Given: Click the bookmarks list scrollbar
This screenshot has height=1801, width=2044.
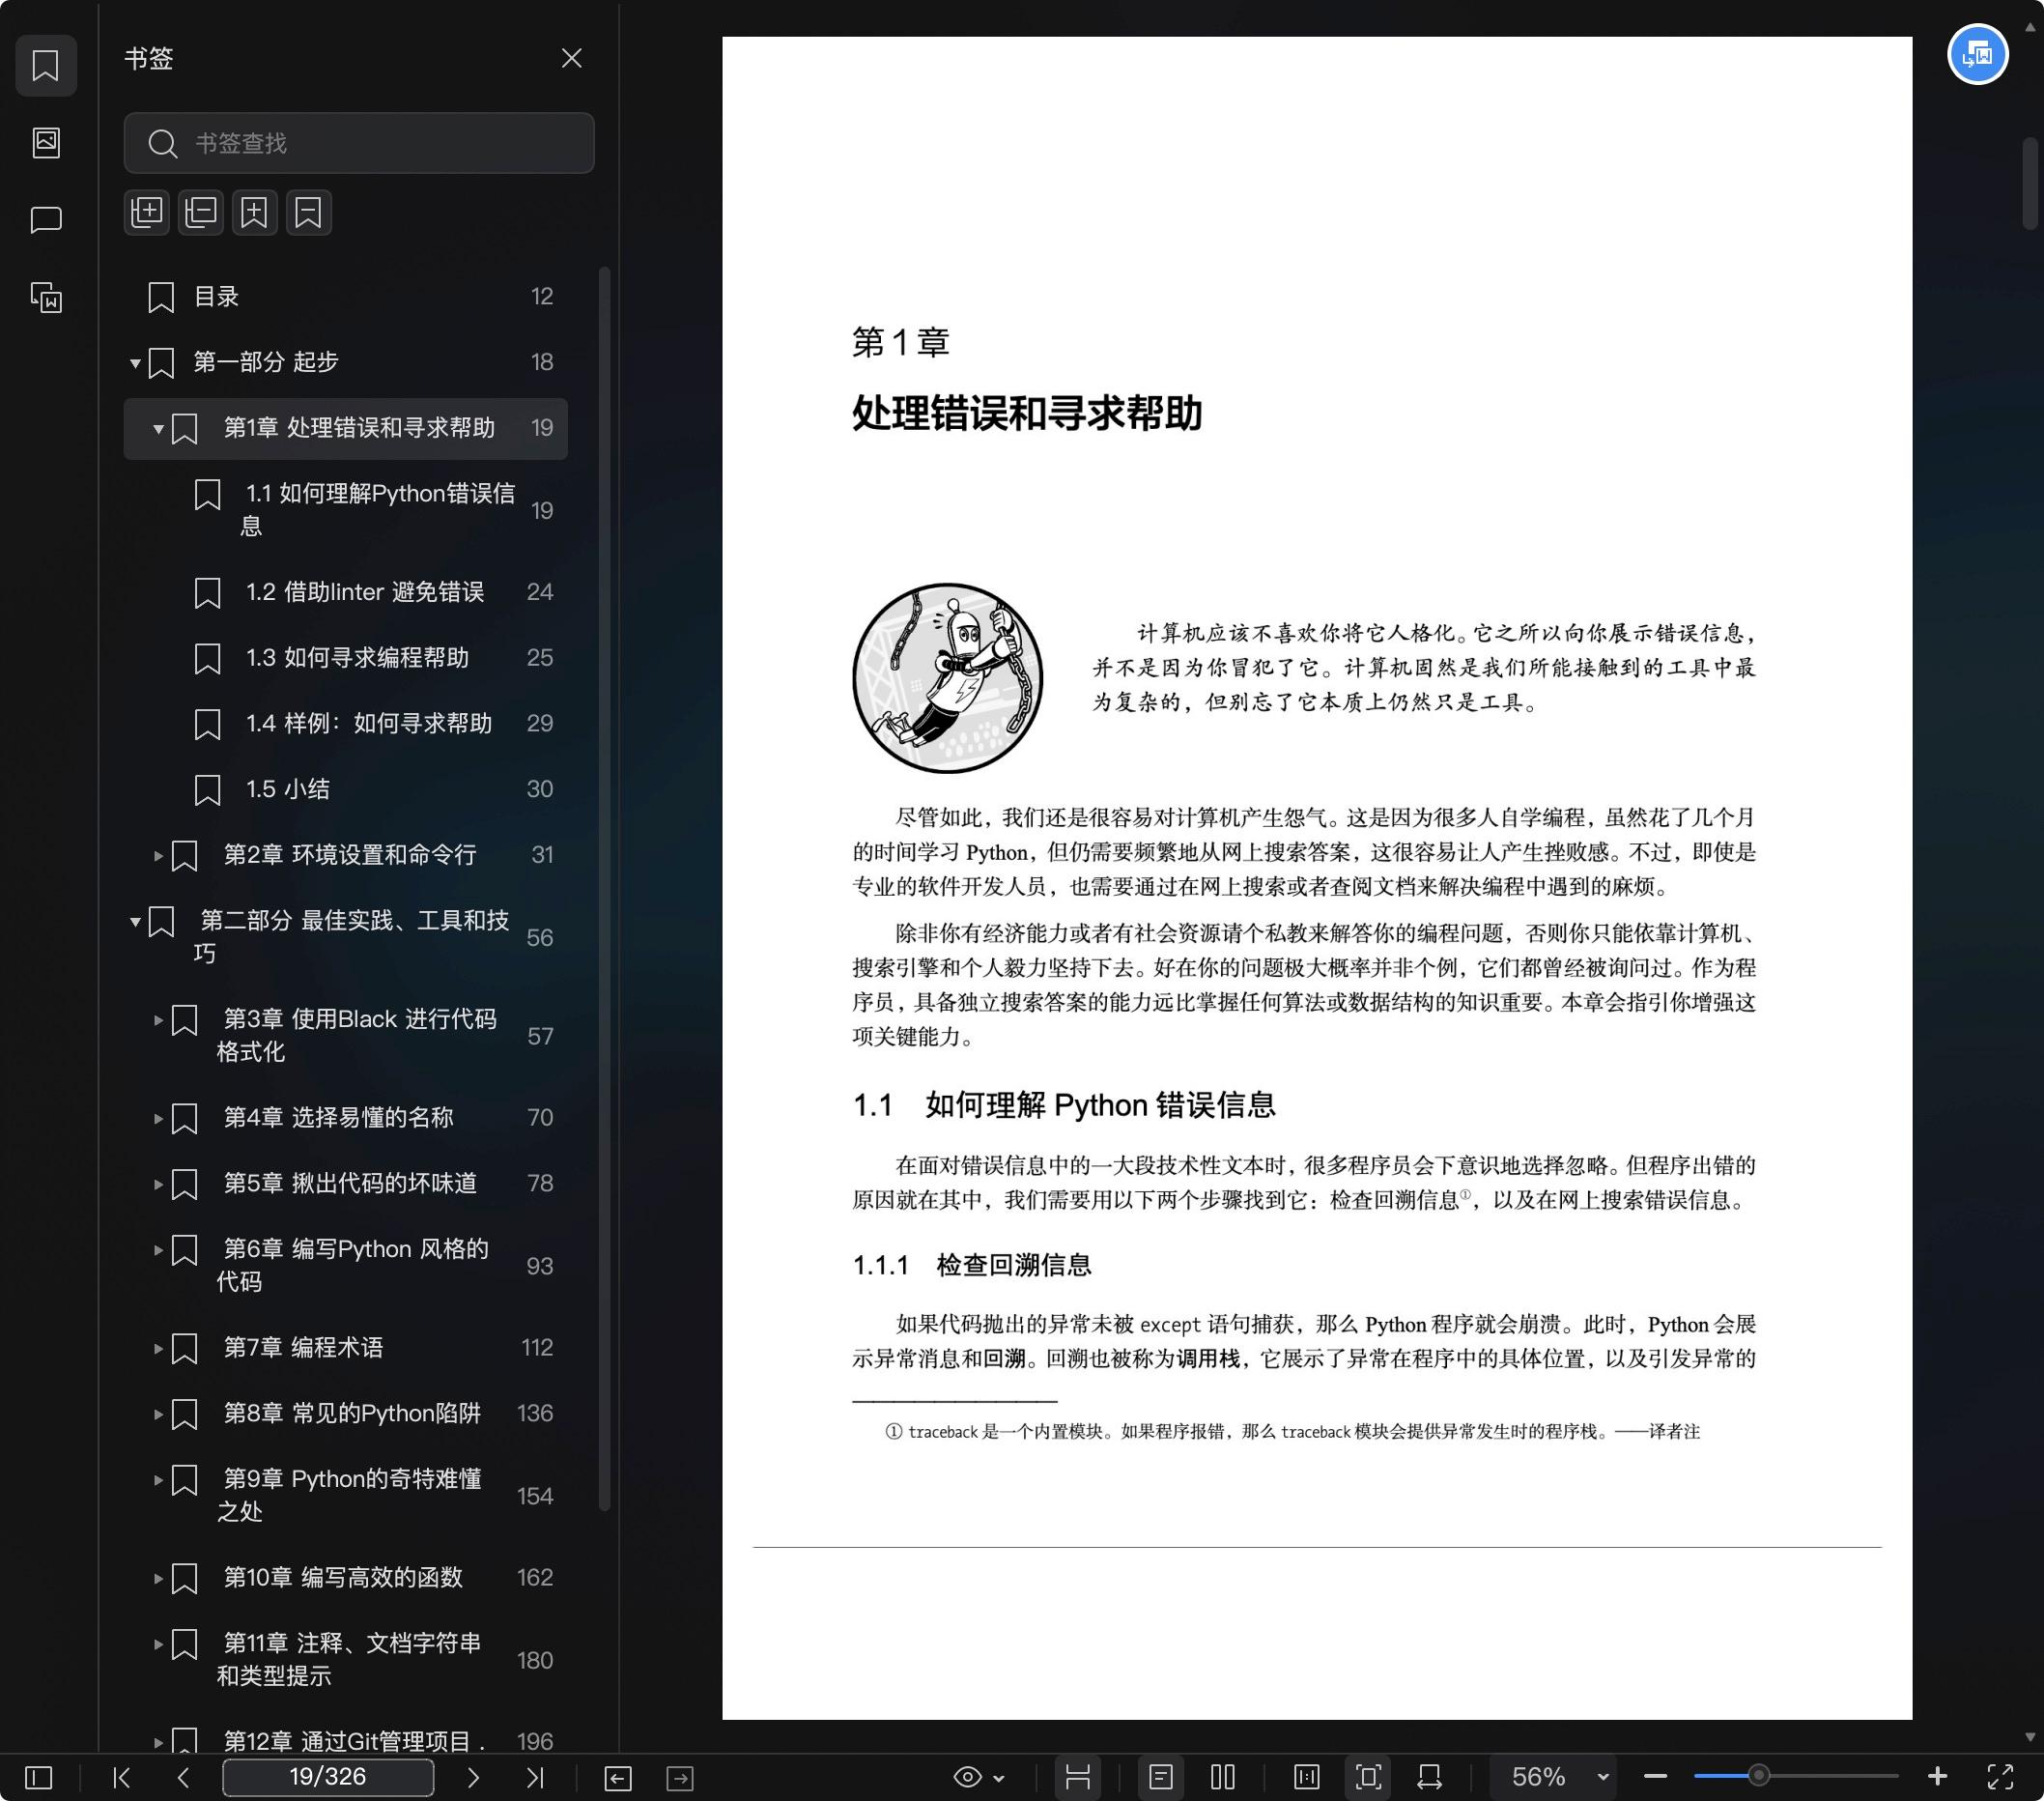Looking at the screenshot, I should [x=604, y=888].
